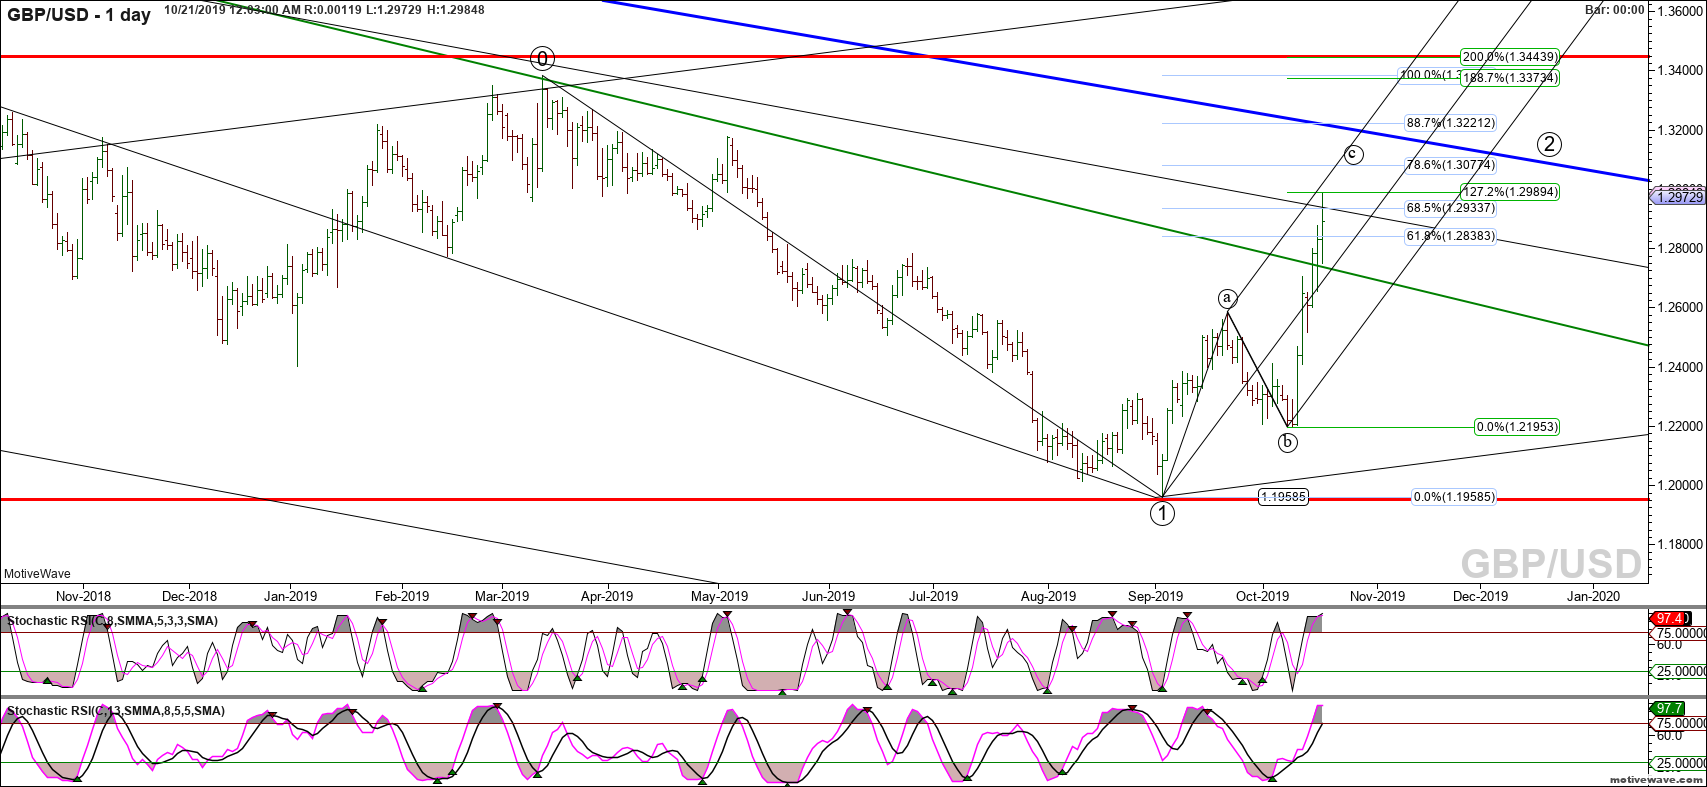Click the boxed 1.19585 price label

[1283, 497]
